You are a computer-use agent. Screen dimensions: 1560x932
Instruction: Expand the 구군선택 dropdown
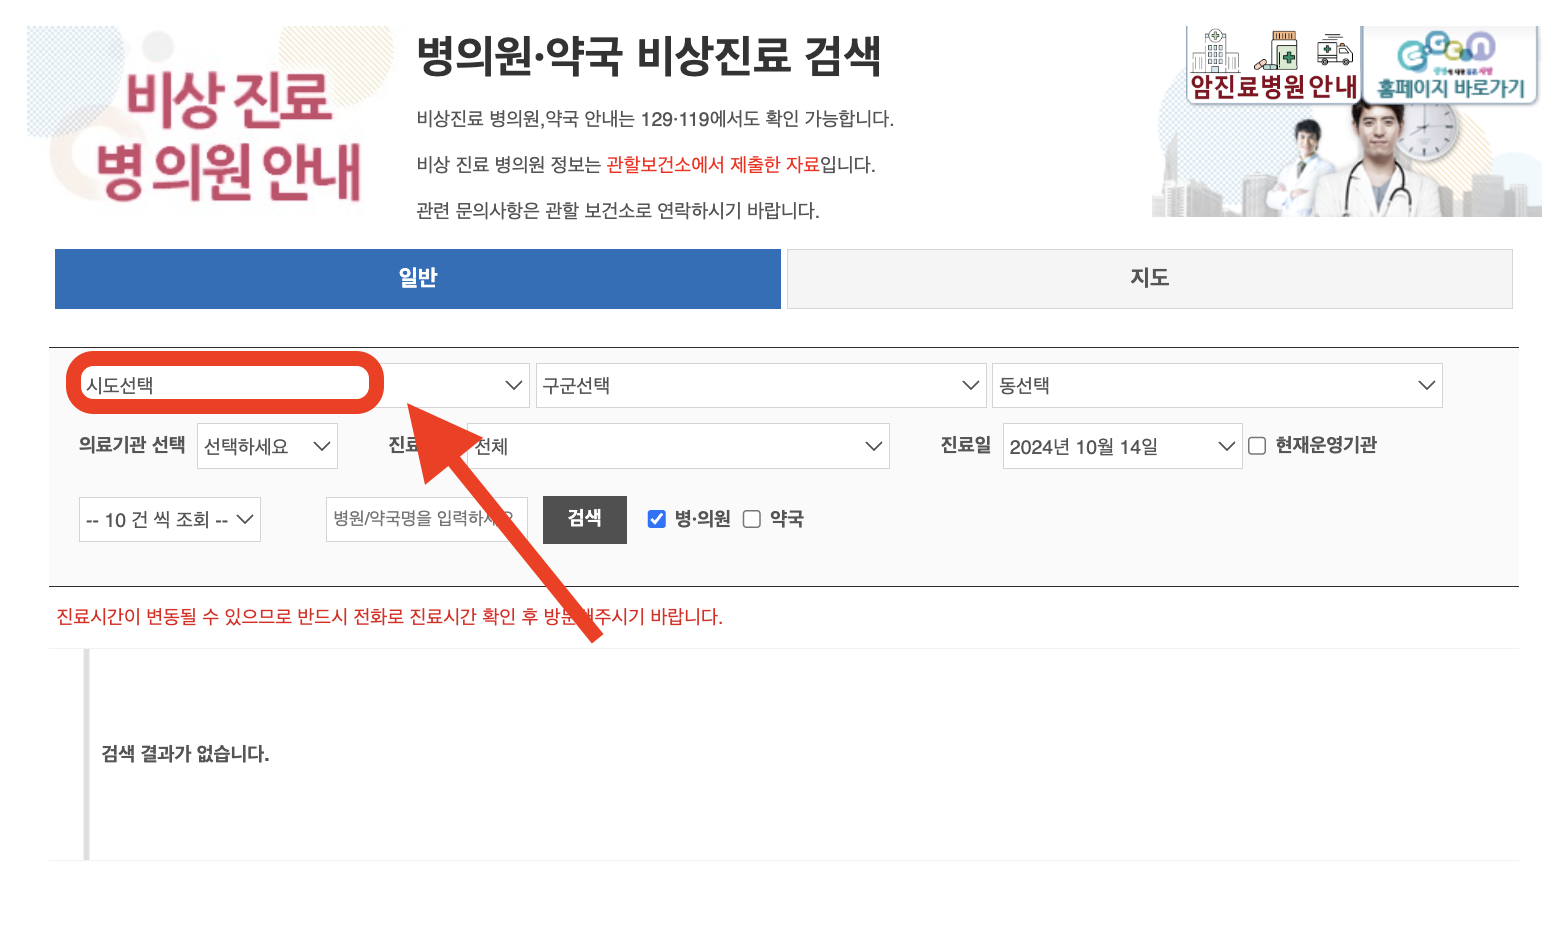pyautogui.click(x=760, y=385)
